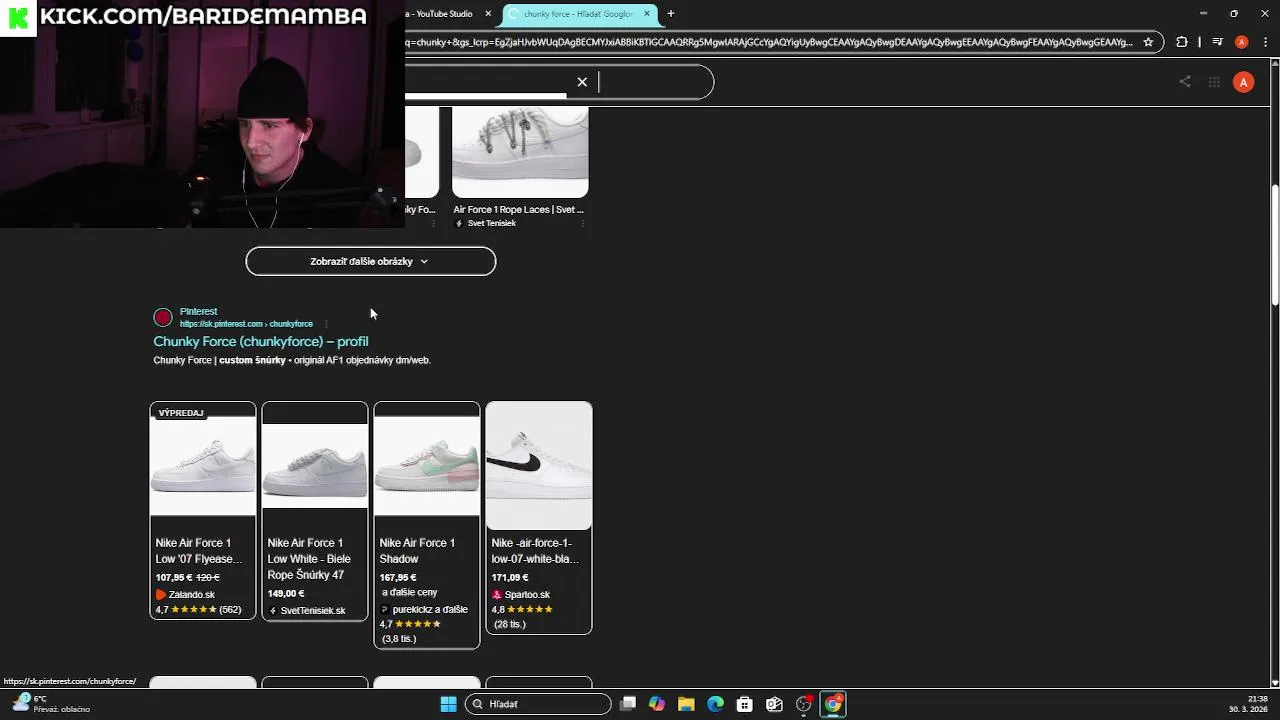This screenshot has width=1280, height=720.
Task: Open the Chrome extensions puzzle icon
Action: 1182,42
